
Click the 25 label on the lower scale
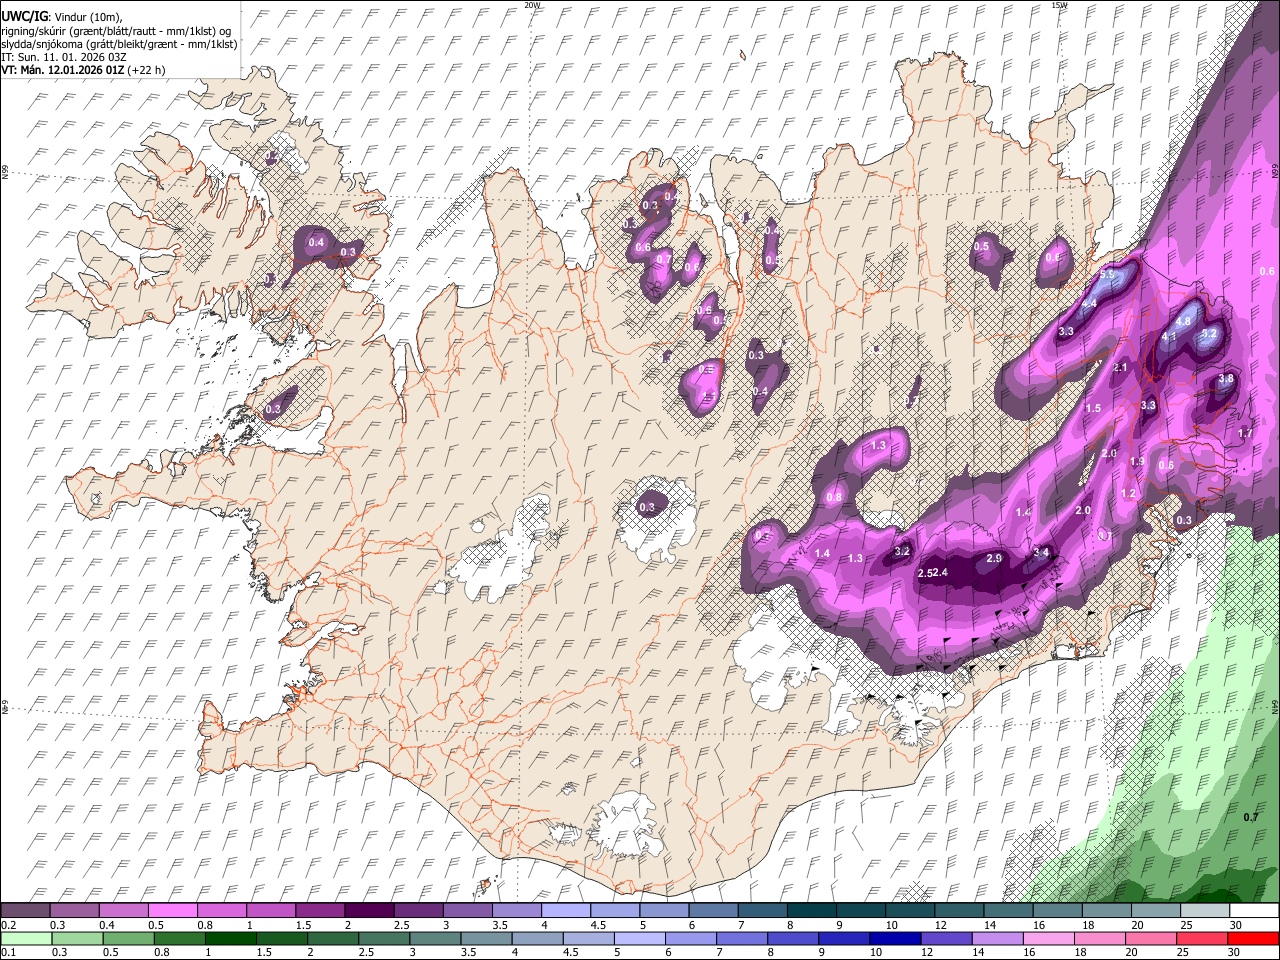[x=1184, y=952]
